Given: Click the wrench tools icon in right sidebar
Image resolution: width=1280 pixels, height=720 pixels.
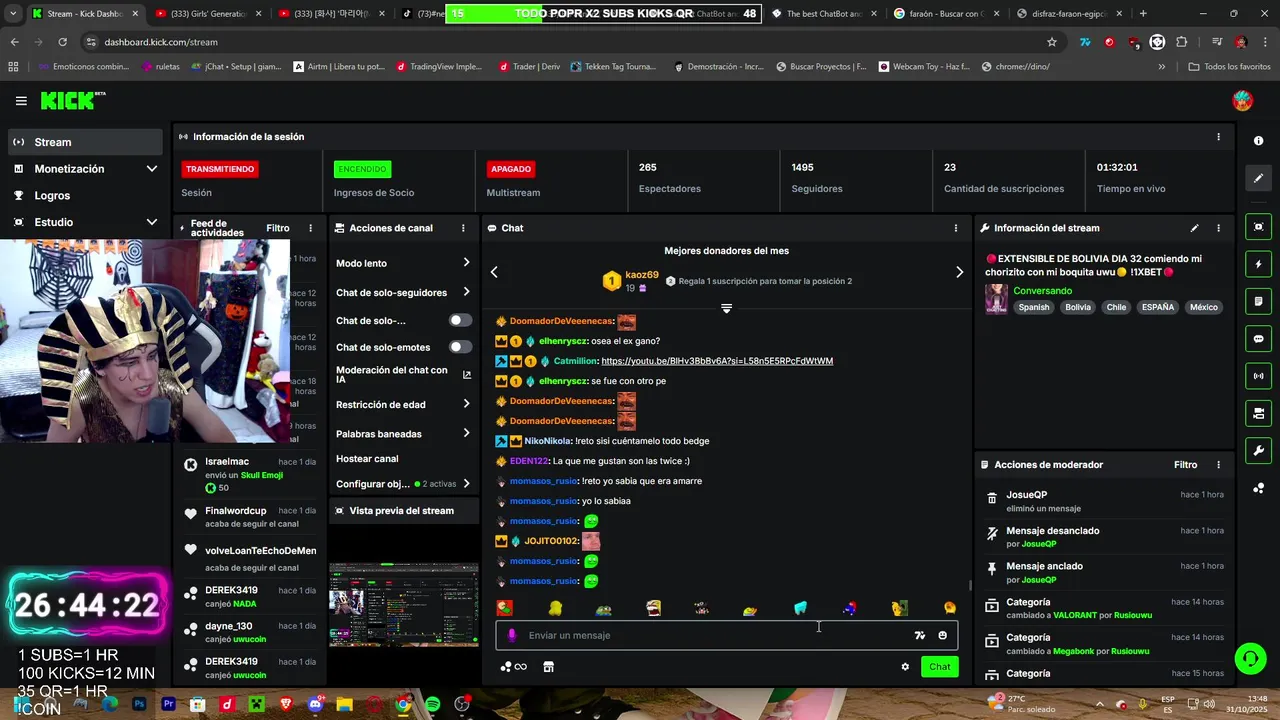Looking at the screenshot, I should point(1258,450).
